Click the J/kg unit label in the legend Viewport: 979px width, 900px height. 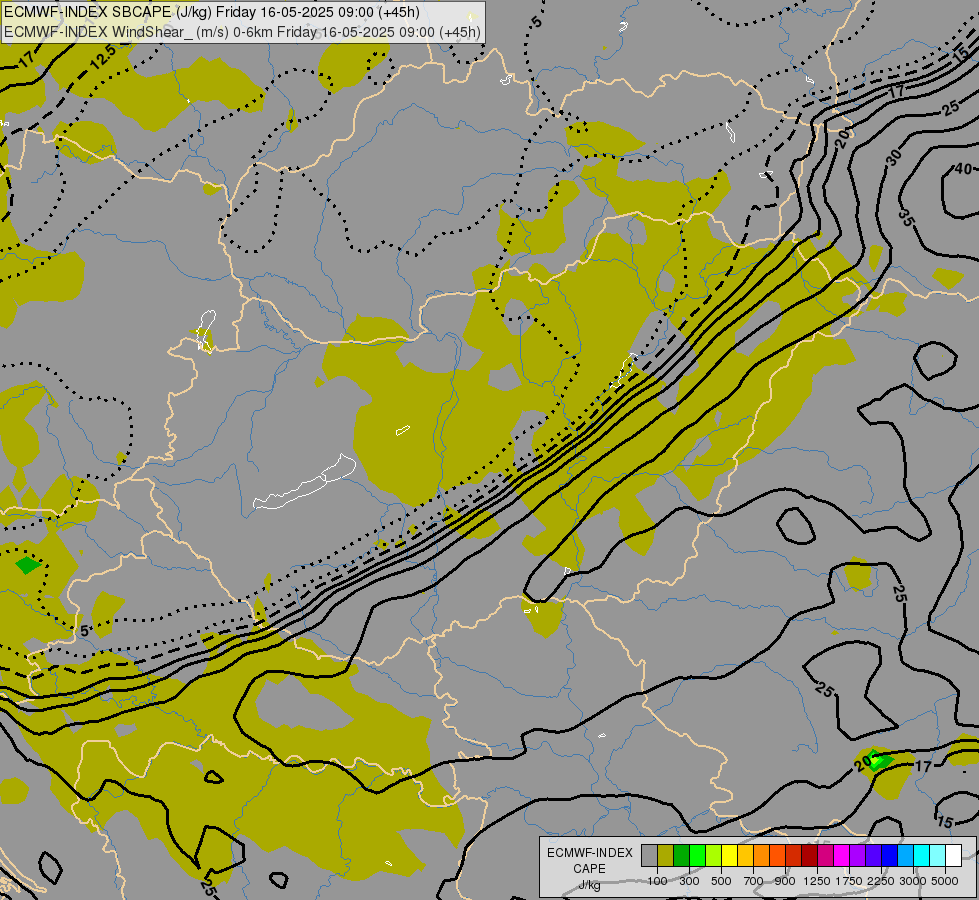[x=589, y=885]
